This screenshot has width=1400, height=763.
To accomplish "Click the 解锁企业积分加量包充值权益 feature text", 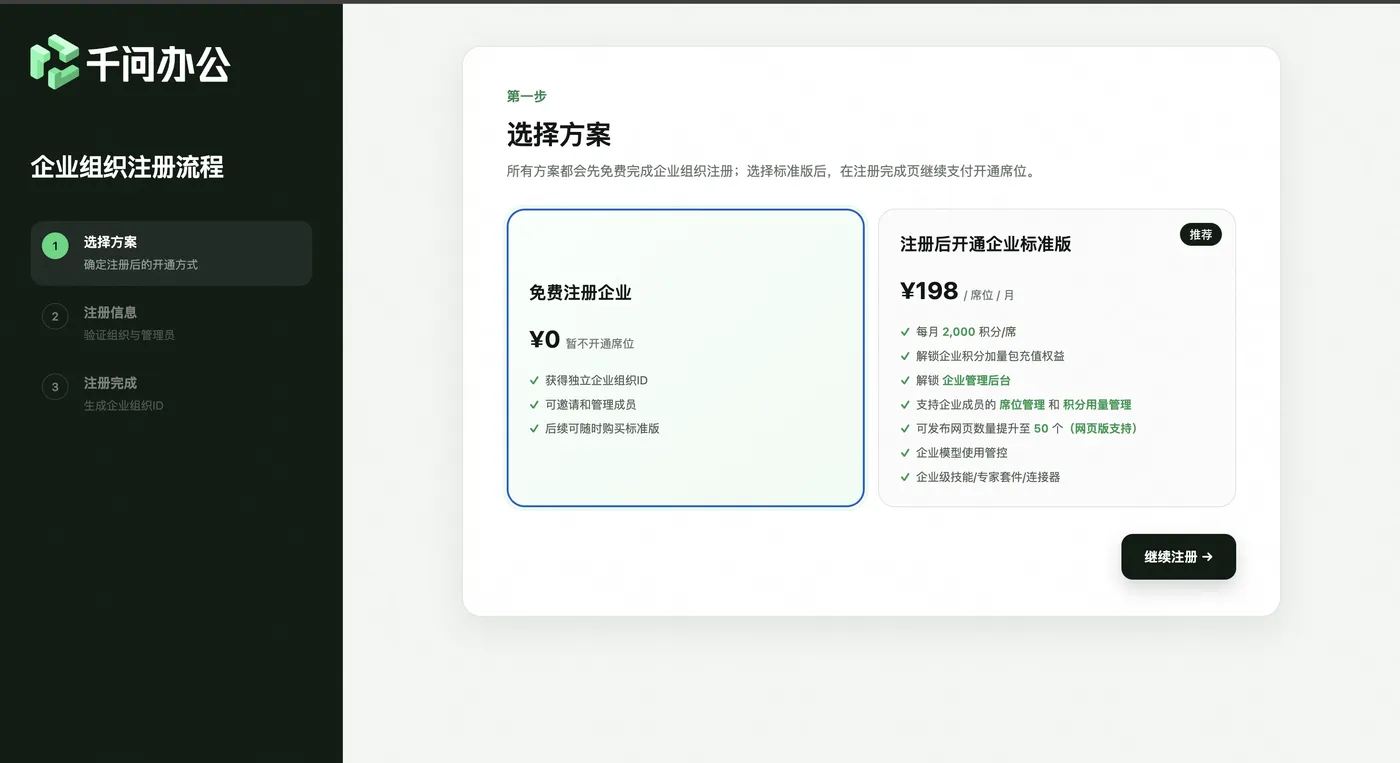I will (x=990, y=355).
